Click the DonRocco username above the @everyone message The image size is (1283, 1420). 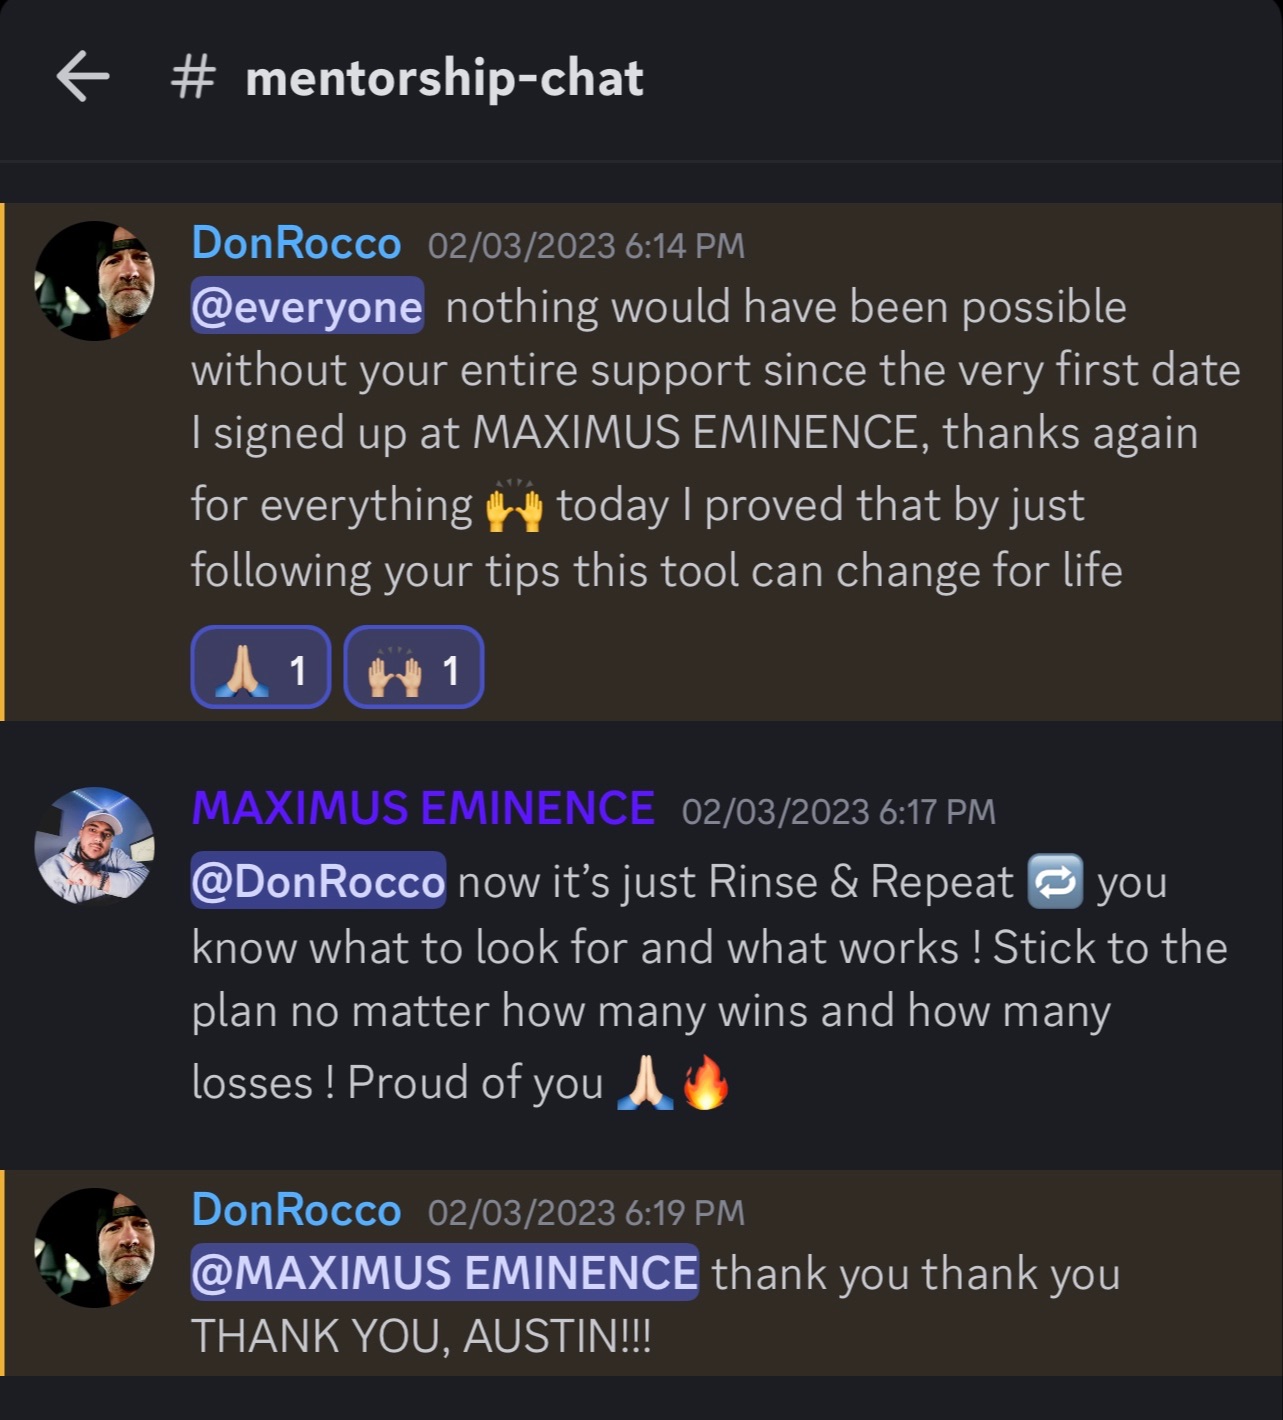[x=296, y=243]
